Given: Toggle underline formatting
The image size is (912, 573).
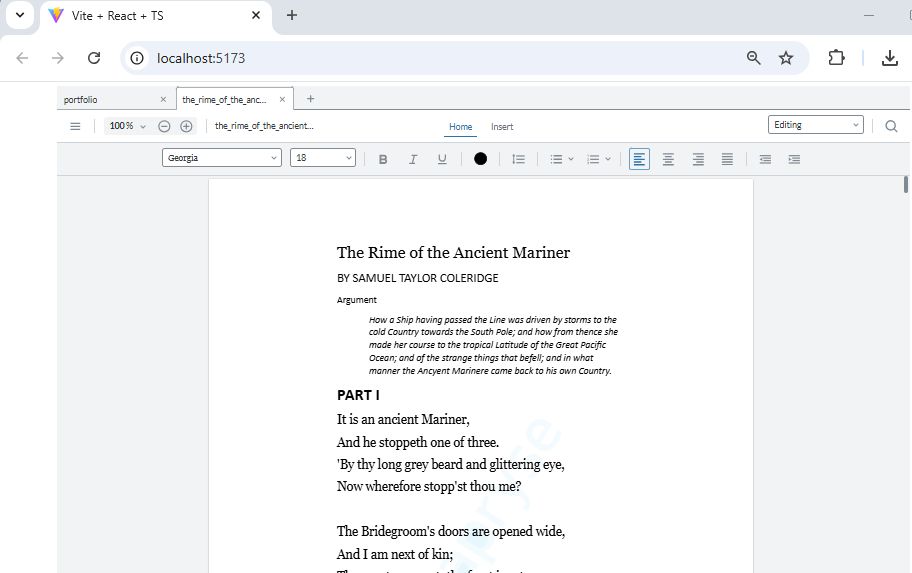Looking at the screenshot, I should [442, 159].
